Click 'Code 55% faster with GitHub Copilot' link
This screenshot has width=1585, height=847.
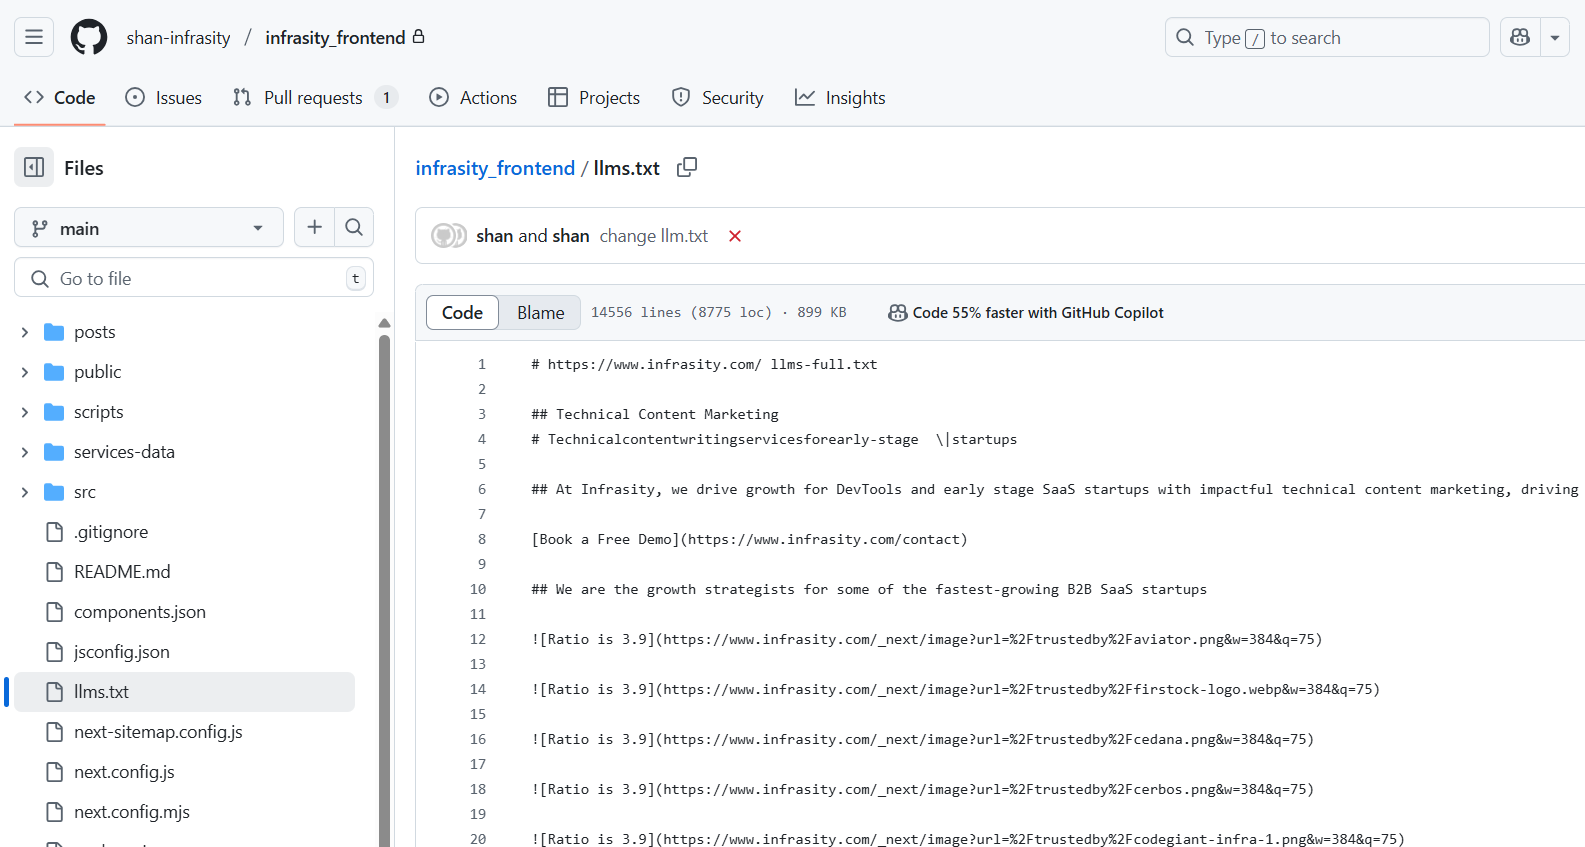point(1026,313)
